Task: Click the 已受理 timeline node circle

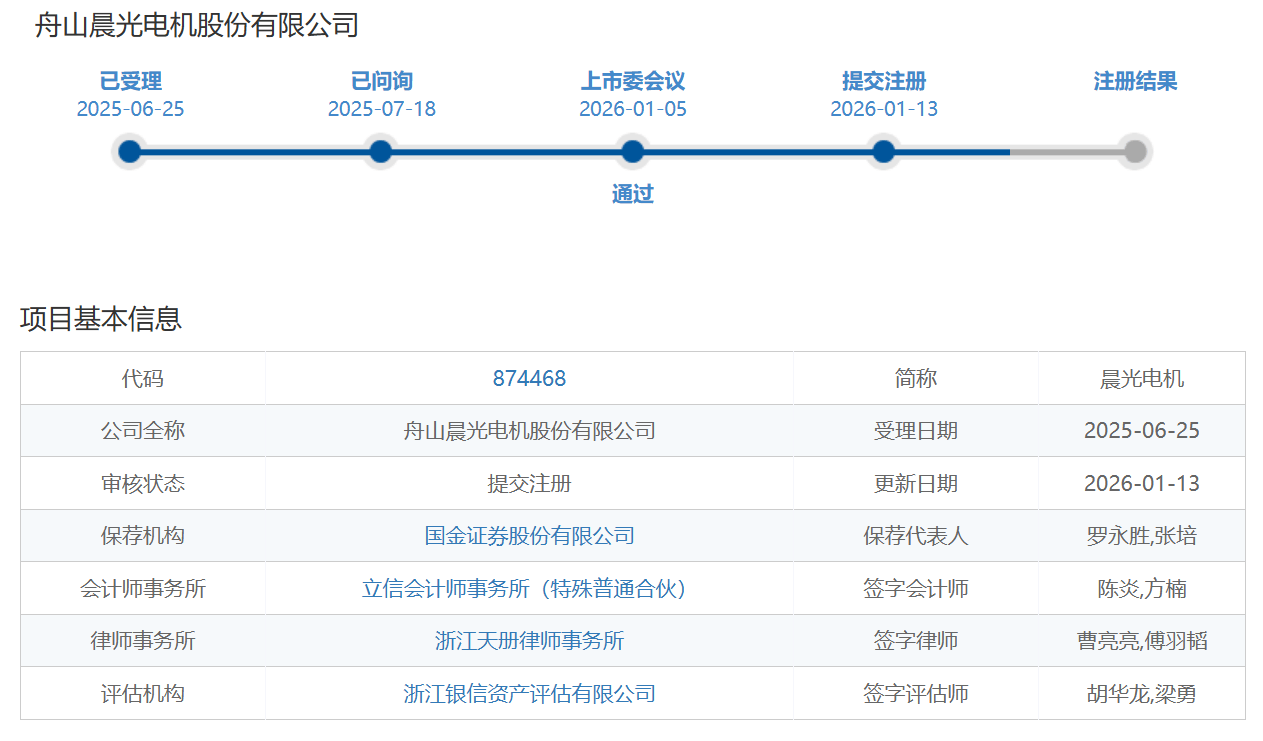Action: click(129, 152)
